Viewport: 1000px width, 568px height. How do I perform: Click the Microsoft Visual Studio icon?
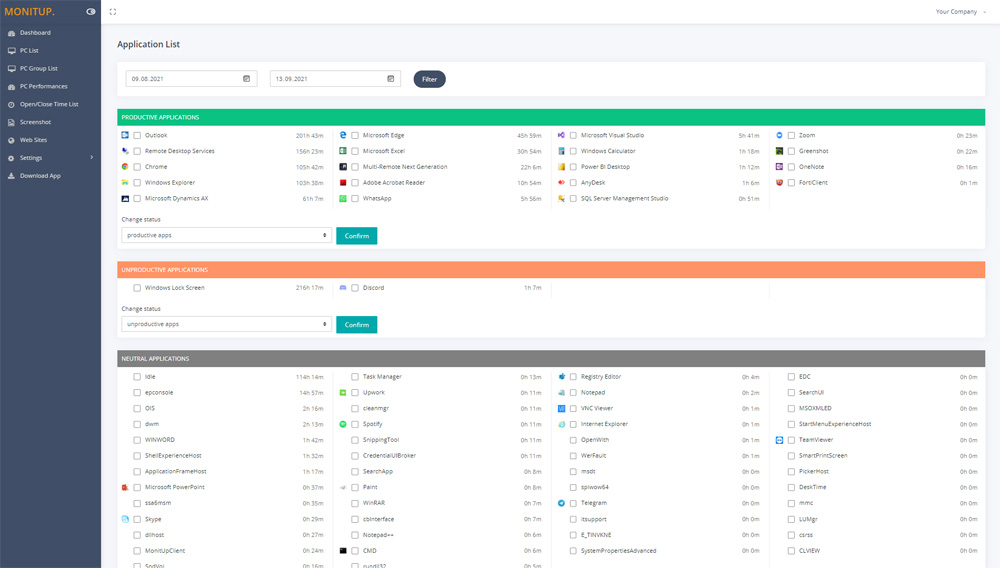click(x=561, y=135)
